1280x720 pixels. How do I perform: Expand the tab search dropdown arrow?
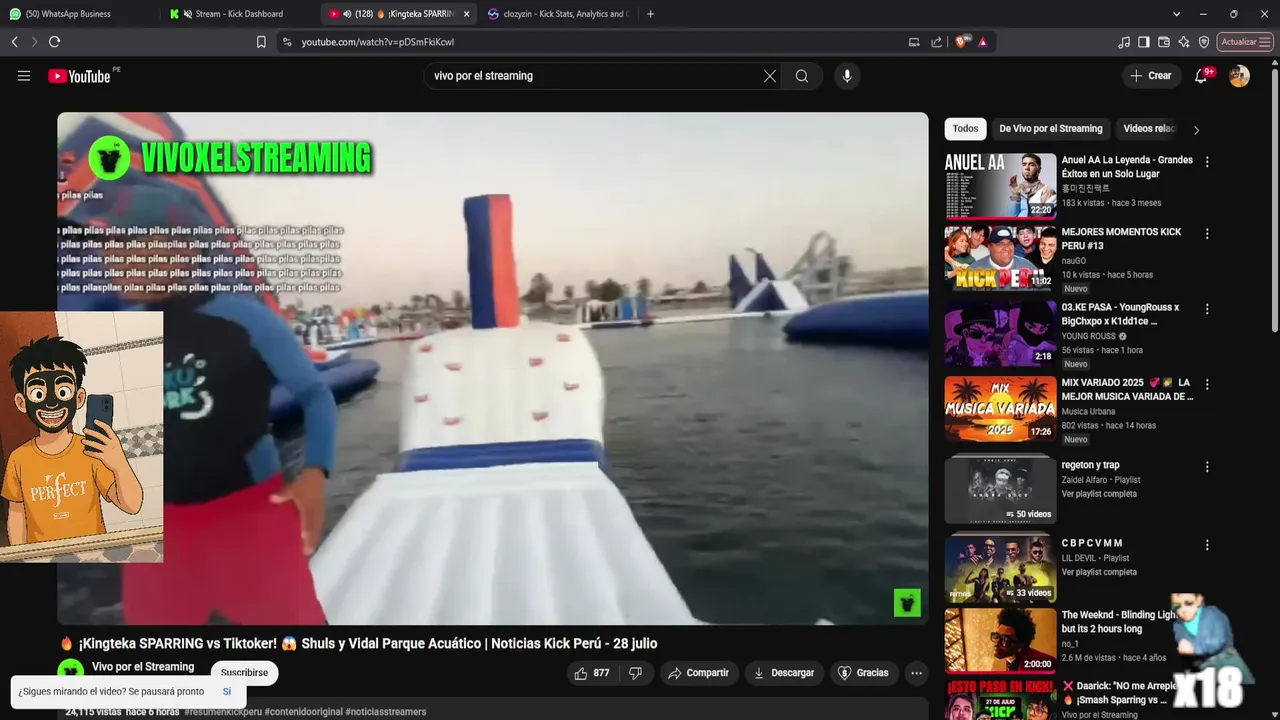1176,14
